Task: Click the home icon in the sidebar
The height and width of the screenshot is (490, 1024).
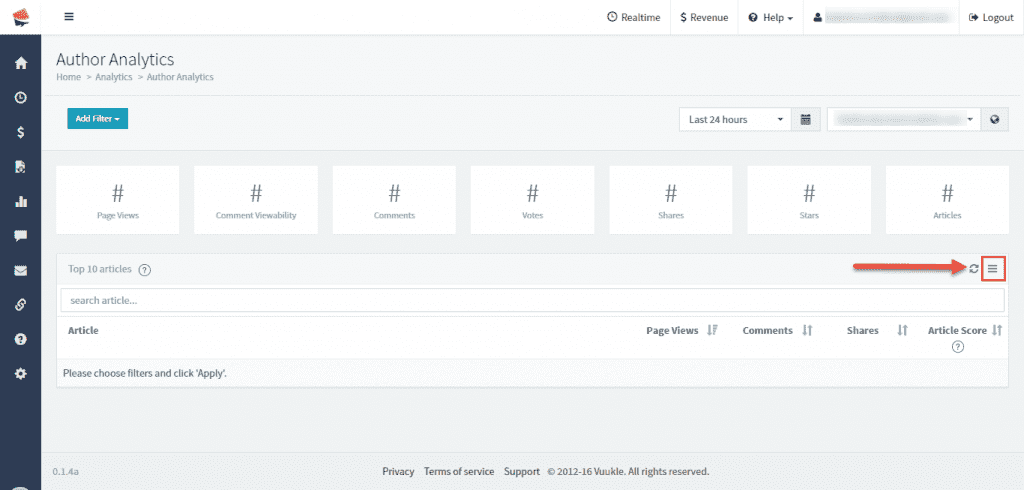Action: click(20, 64)
